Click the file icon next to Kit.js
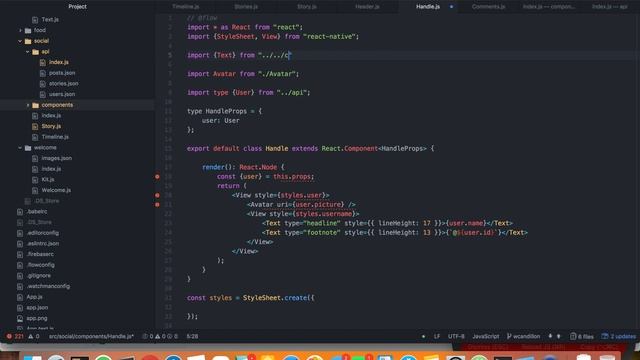 [35, 180]
